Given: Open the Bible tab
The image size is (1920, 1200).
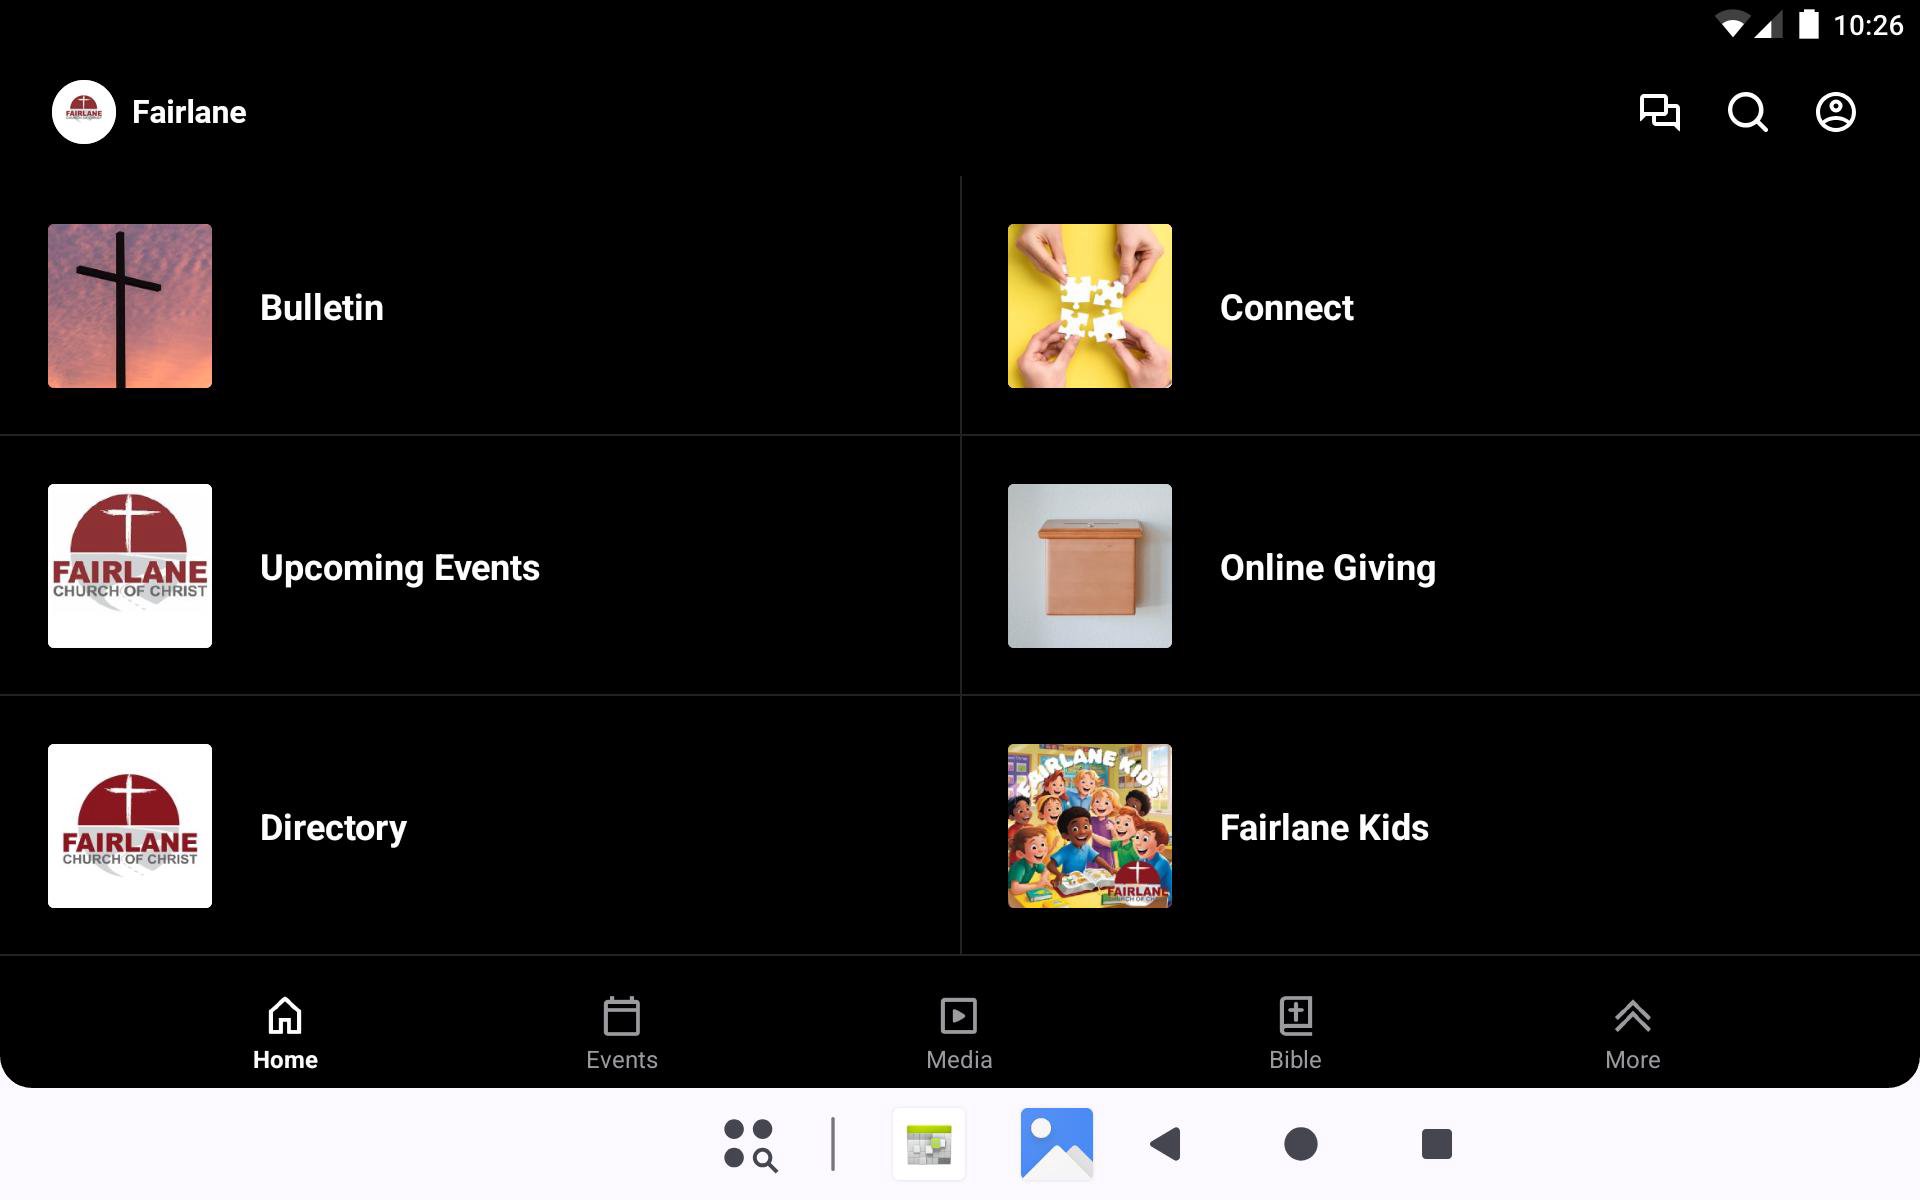Looking at the screenshot, I should tap(1295, 1033).
